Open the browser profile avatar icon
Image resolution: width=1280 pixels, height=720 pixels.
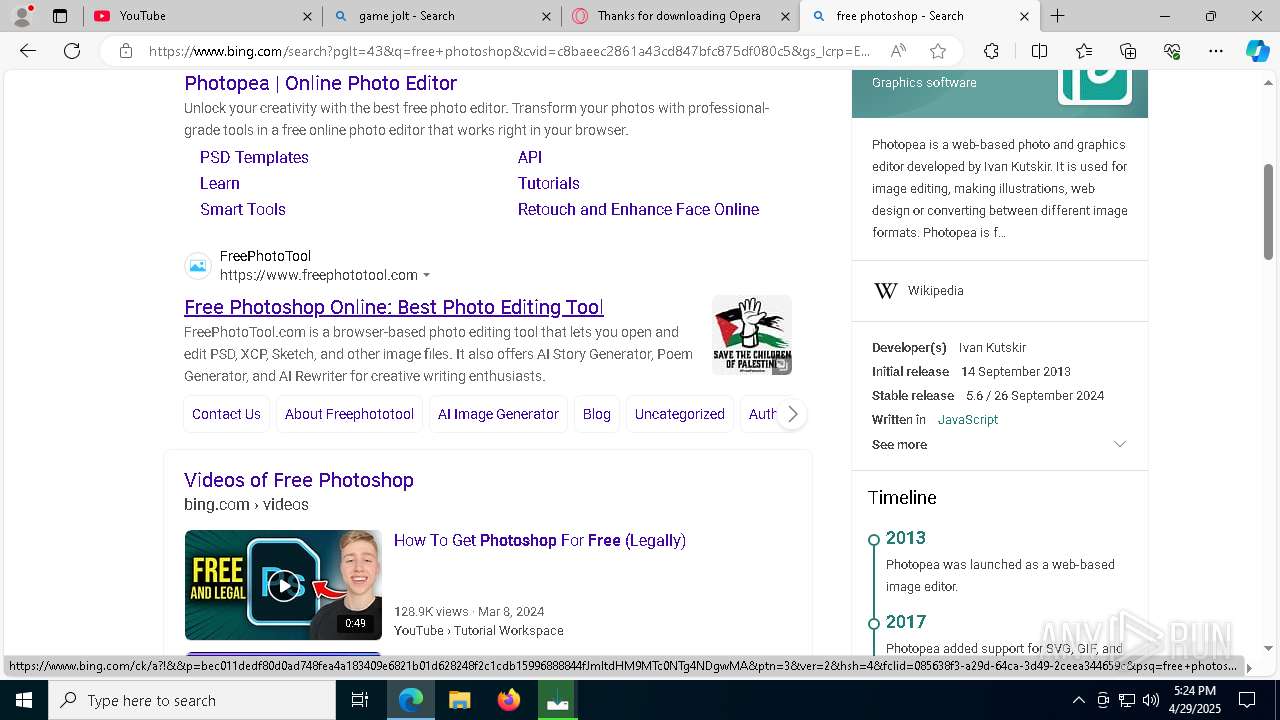[22, 15]
